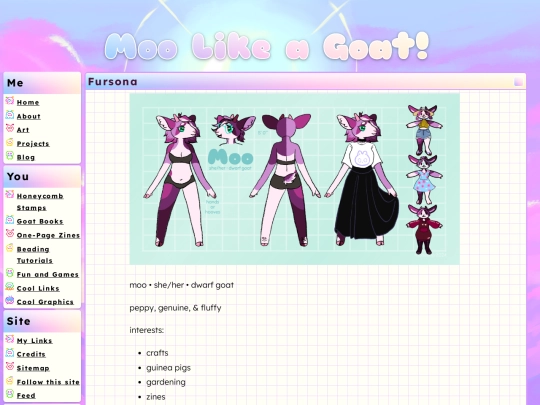
Task: Click the icon next to Blog
Action: (x=10, y=155)
